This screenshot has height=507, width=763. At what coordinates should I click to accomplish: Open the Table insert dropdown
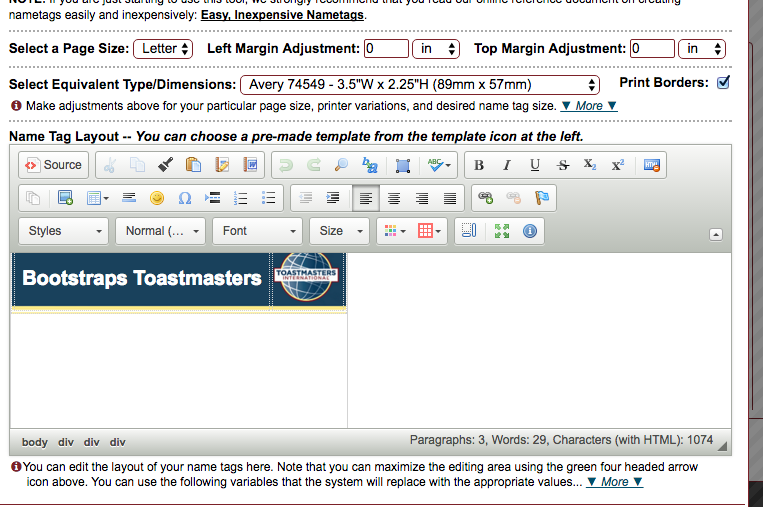pyautogui.click(x=97, y=198)
